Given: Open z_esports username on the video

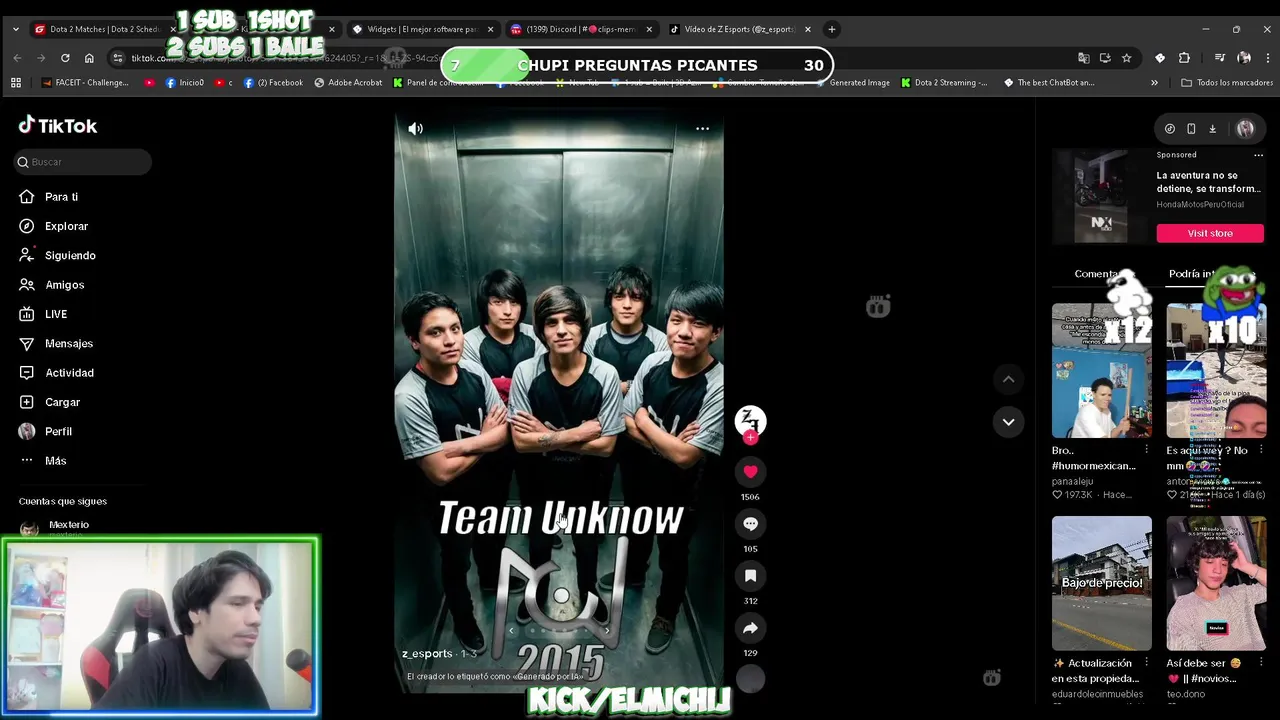Looking at the screenshot, I should pyautogui.click(x=427, y=653).
